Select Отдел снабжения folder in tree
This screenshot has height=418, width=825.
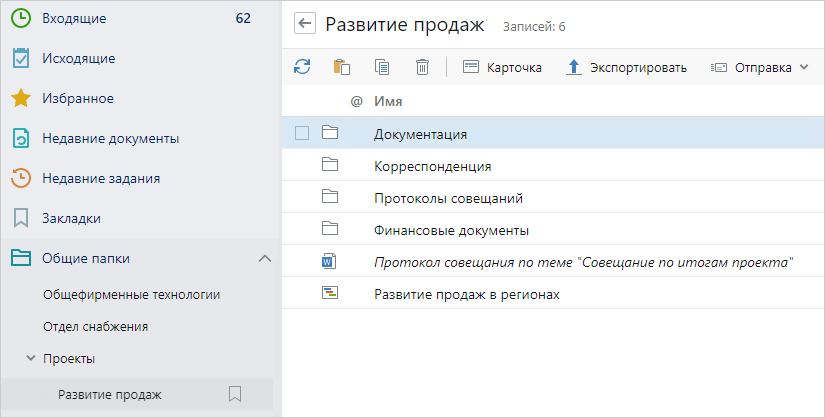[95, 326]
